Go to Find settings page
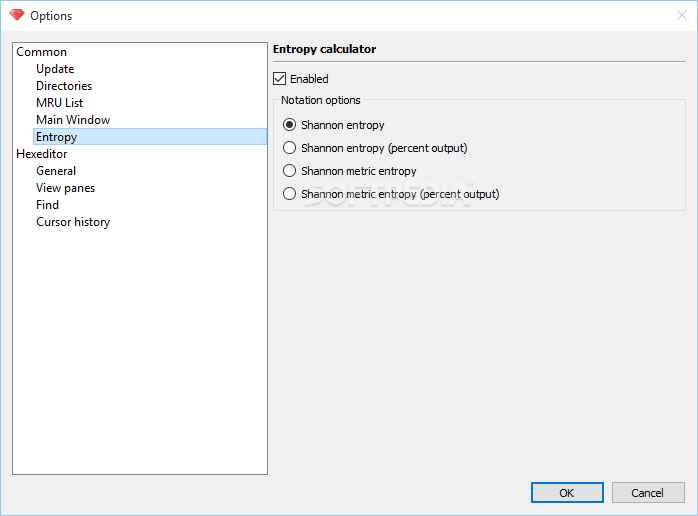This screenshot has width=698, height=516. (48, 205)
